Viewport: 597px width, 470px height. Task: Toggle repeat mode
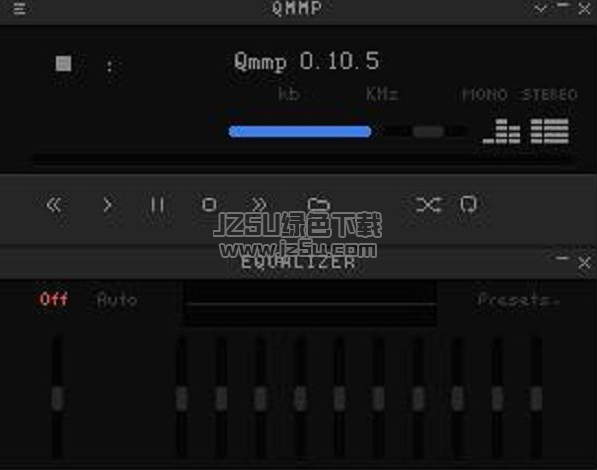click(468, 205)
